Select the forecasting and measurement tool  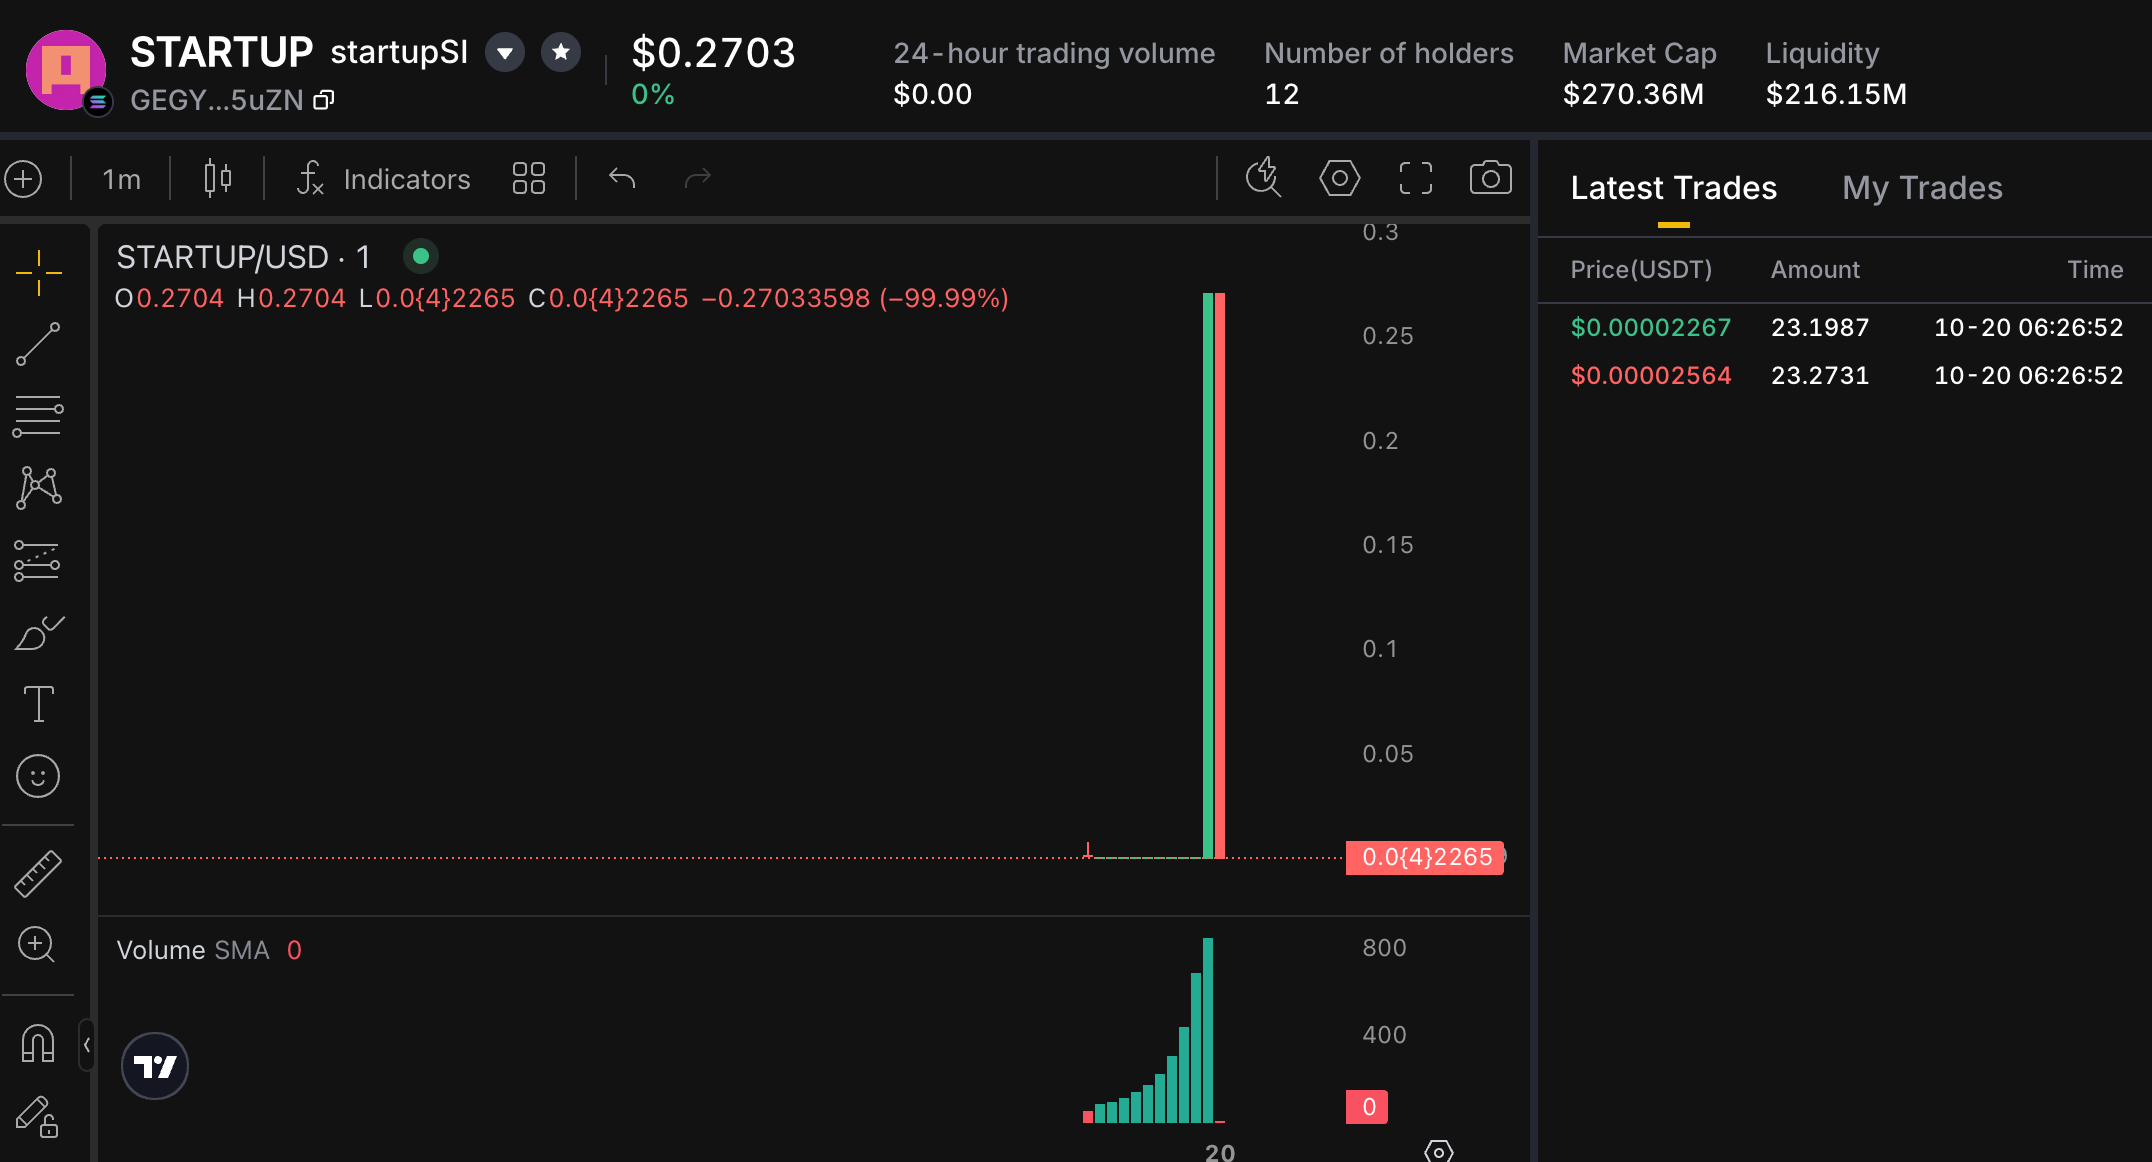[x=38, y=561]
